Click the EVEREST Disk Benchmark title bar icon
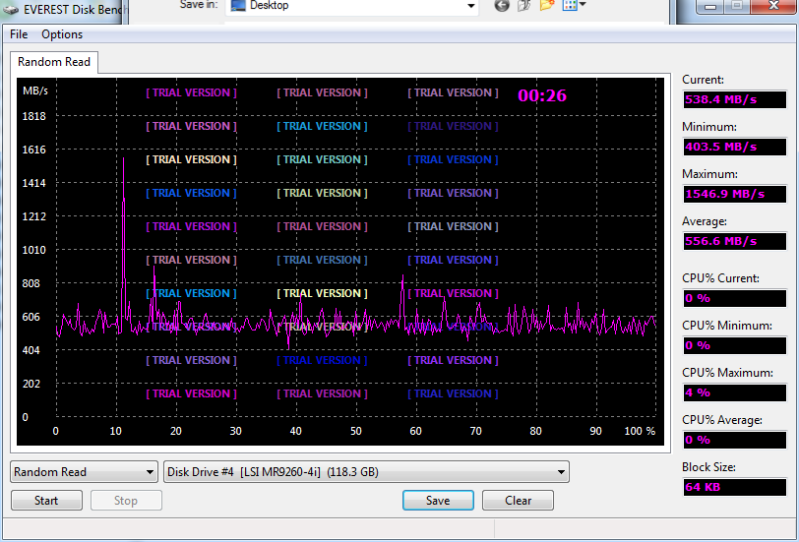799x542 pixels. pyautogui.click(x=10, y=9)
